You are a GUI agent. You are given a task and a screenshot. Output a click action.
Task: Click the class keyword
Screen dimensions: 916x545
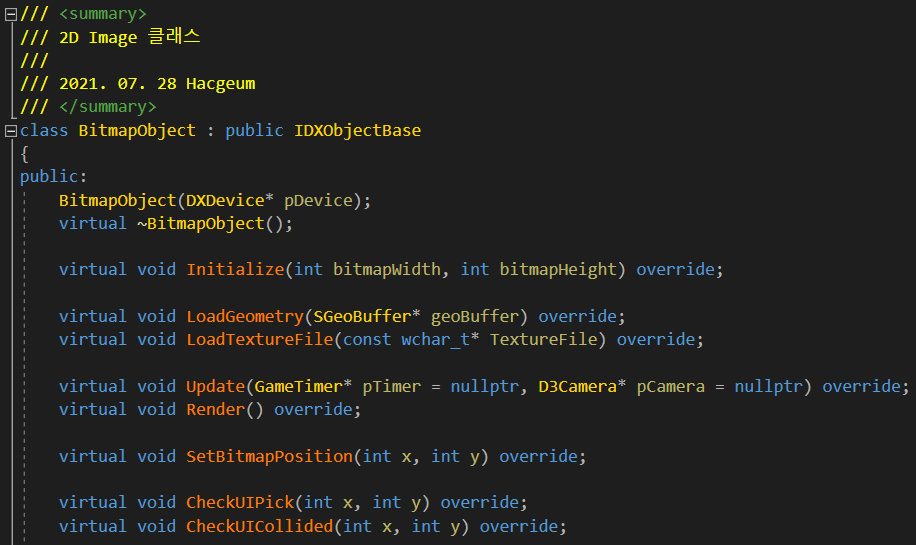click(44, 130)
